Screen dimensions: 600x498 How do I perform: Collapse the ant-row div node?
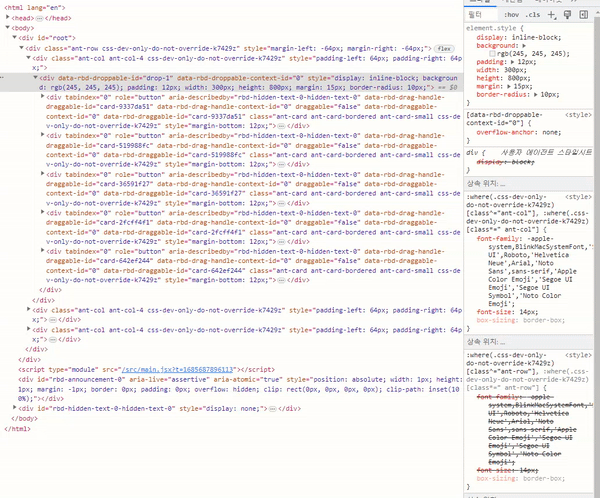[x=21, y=48]
